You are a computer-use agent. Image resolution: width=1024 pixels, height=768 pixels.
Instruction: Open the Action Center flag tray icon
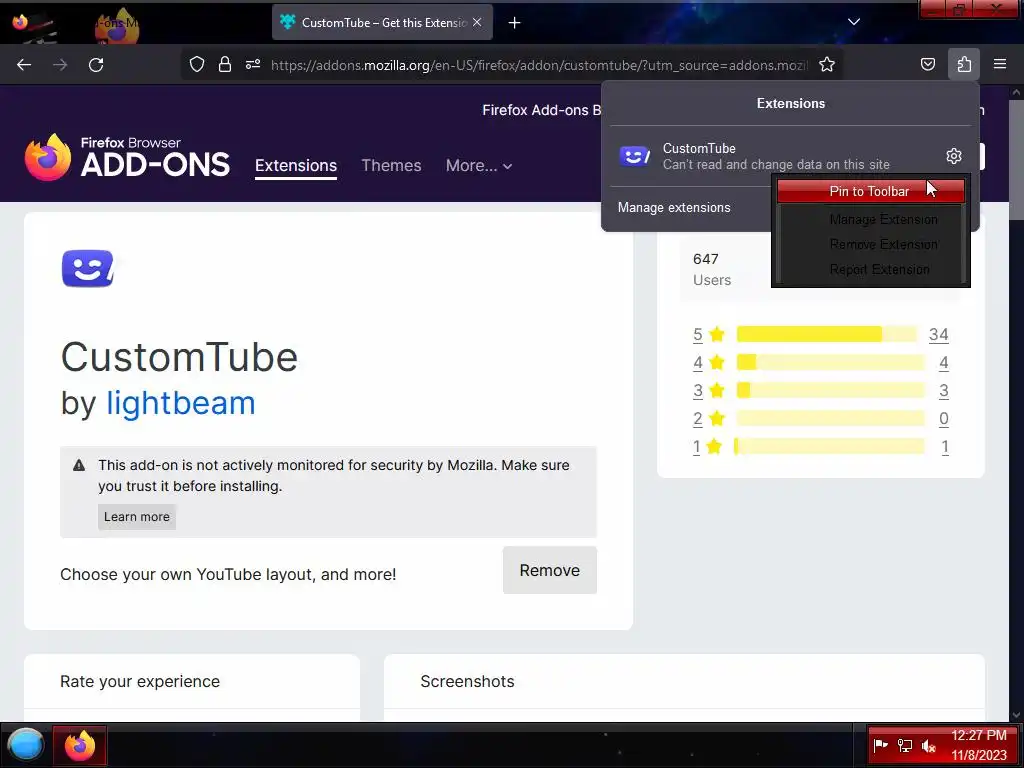[880, 746]
